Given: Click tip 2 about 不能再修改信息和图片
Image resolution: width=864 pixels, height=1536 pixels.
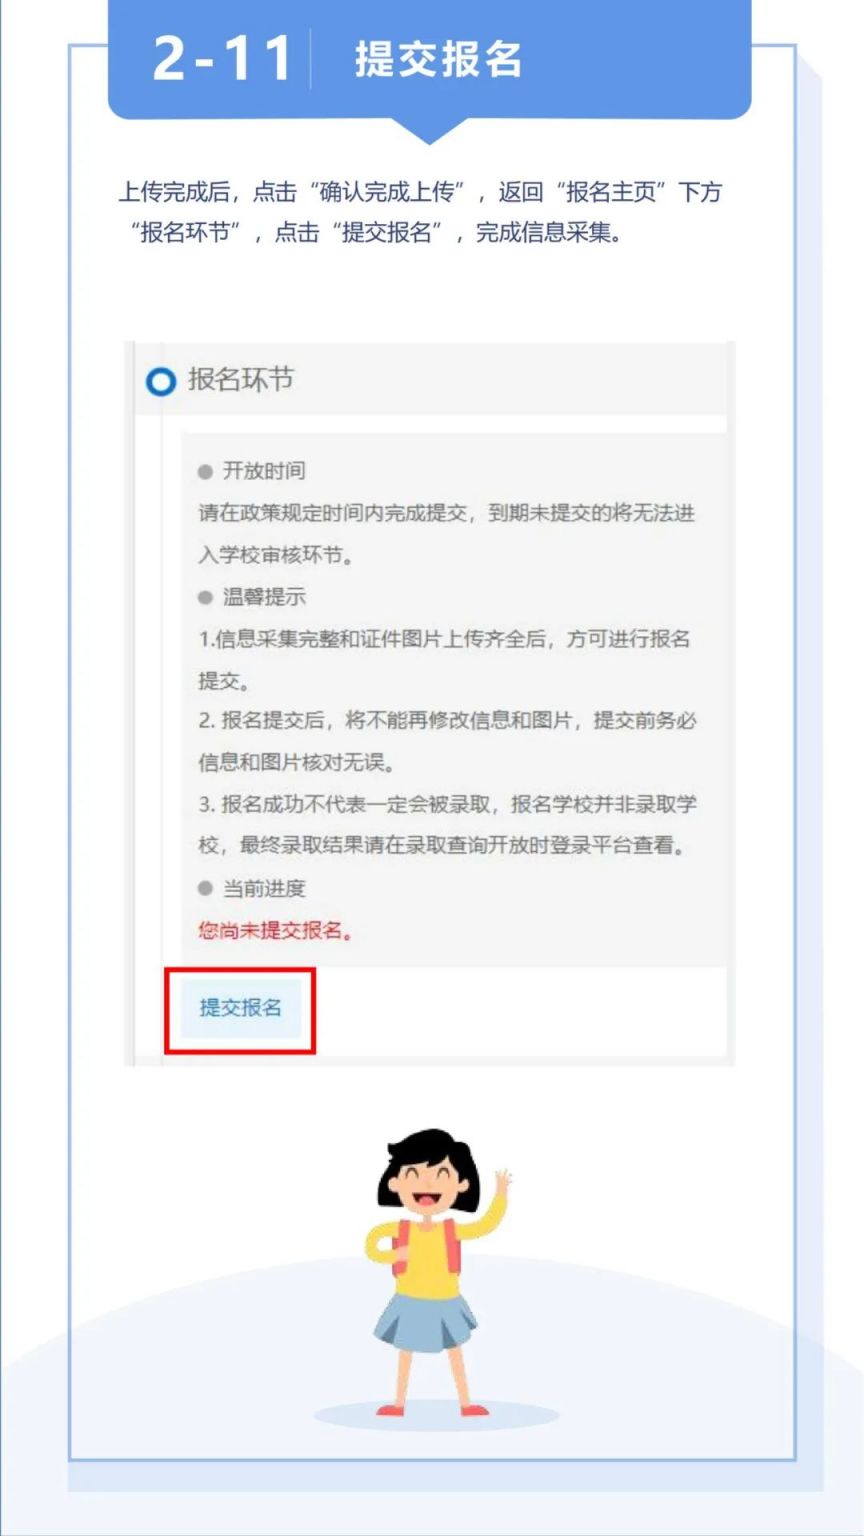Looking at the screenshot, I should click(447, 742).
